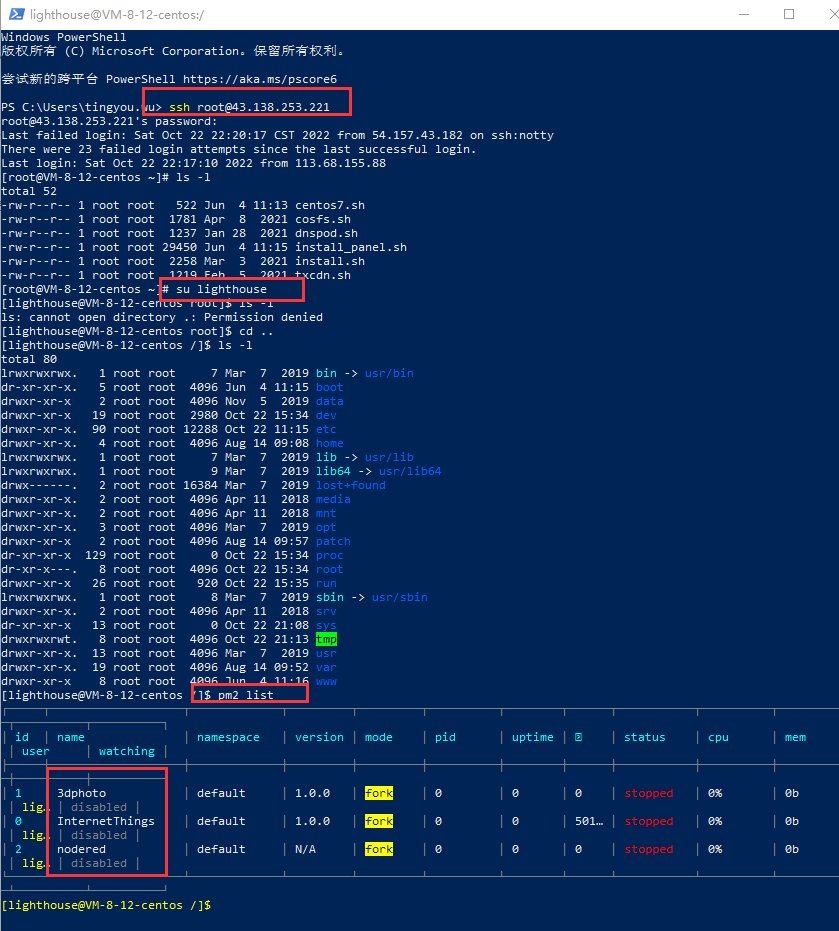
Task: Click the stopped status of nodered
Action: (648, 849)
